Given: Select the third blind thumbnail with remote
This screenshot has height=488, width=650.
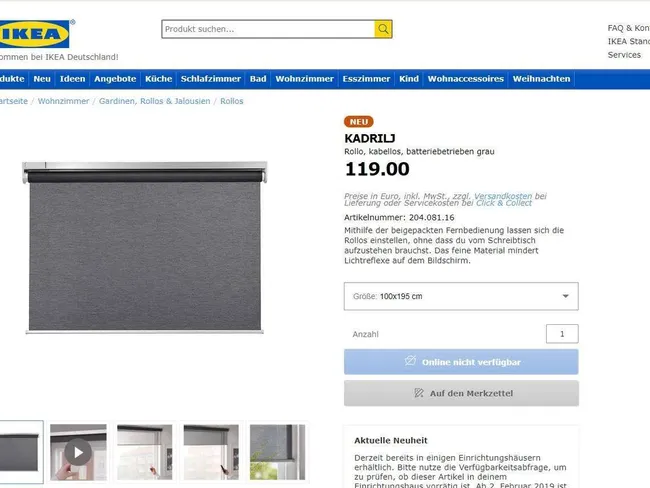Looking at the screenshot, I should [x=144, y=452].
